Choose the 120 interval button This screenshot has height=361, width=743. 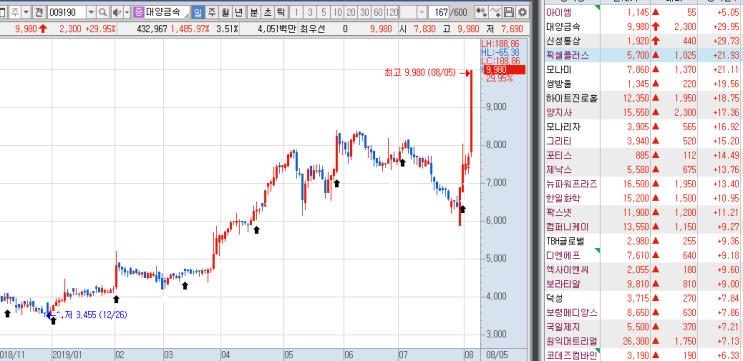392,12
